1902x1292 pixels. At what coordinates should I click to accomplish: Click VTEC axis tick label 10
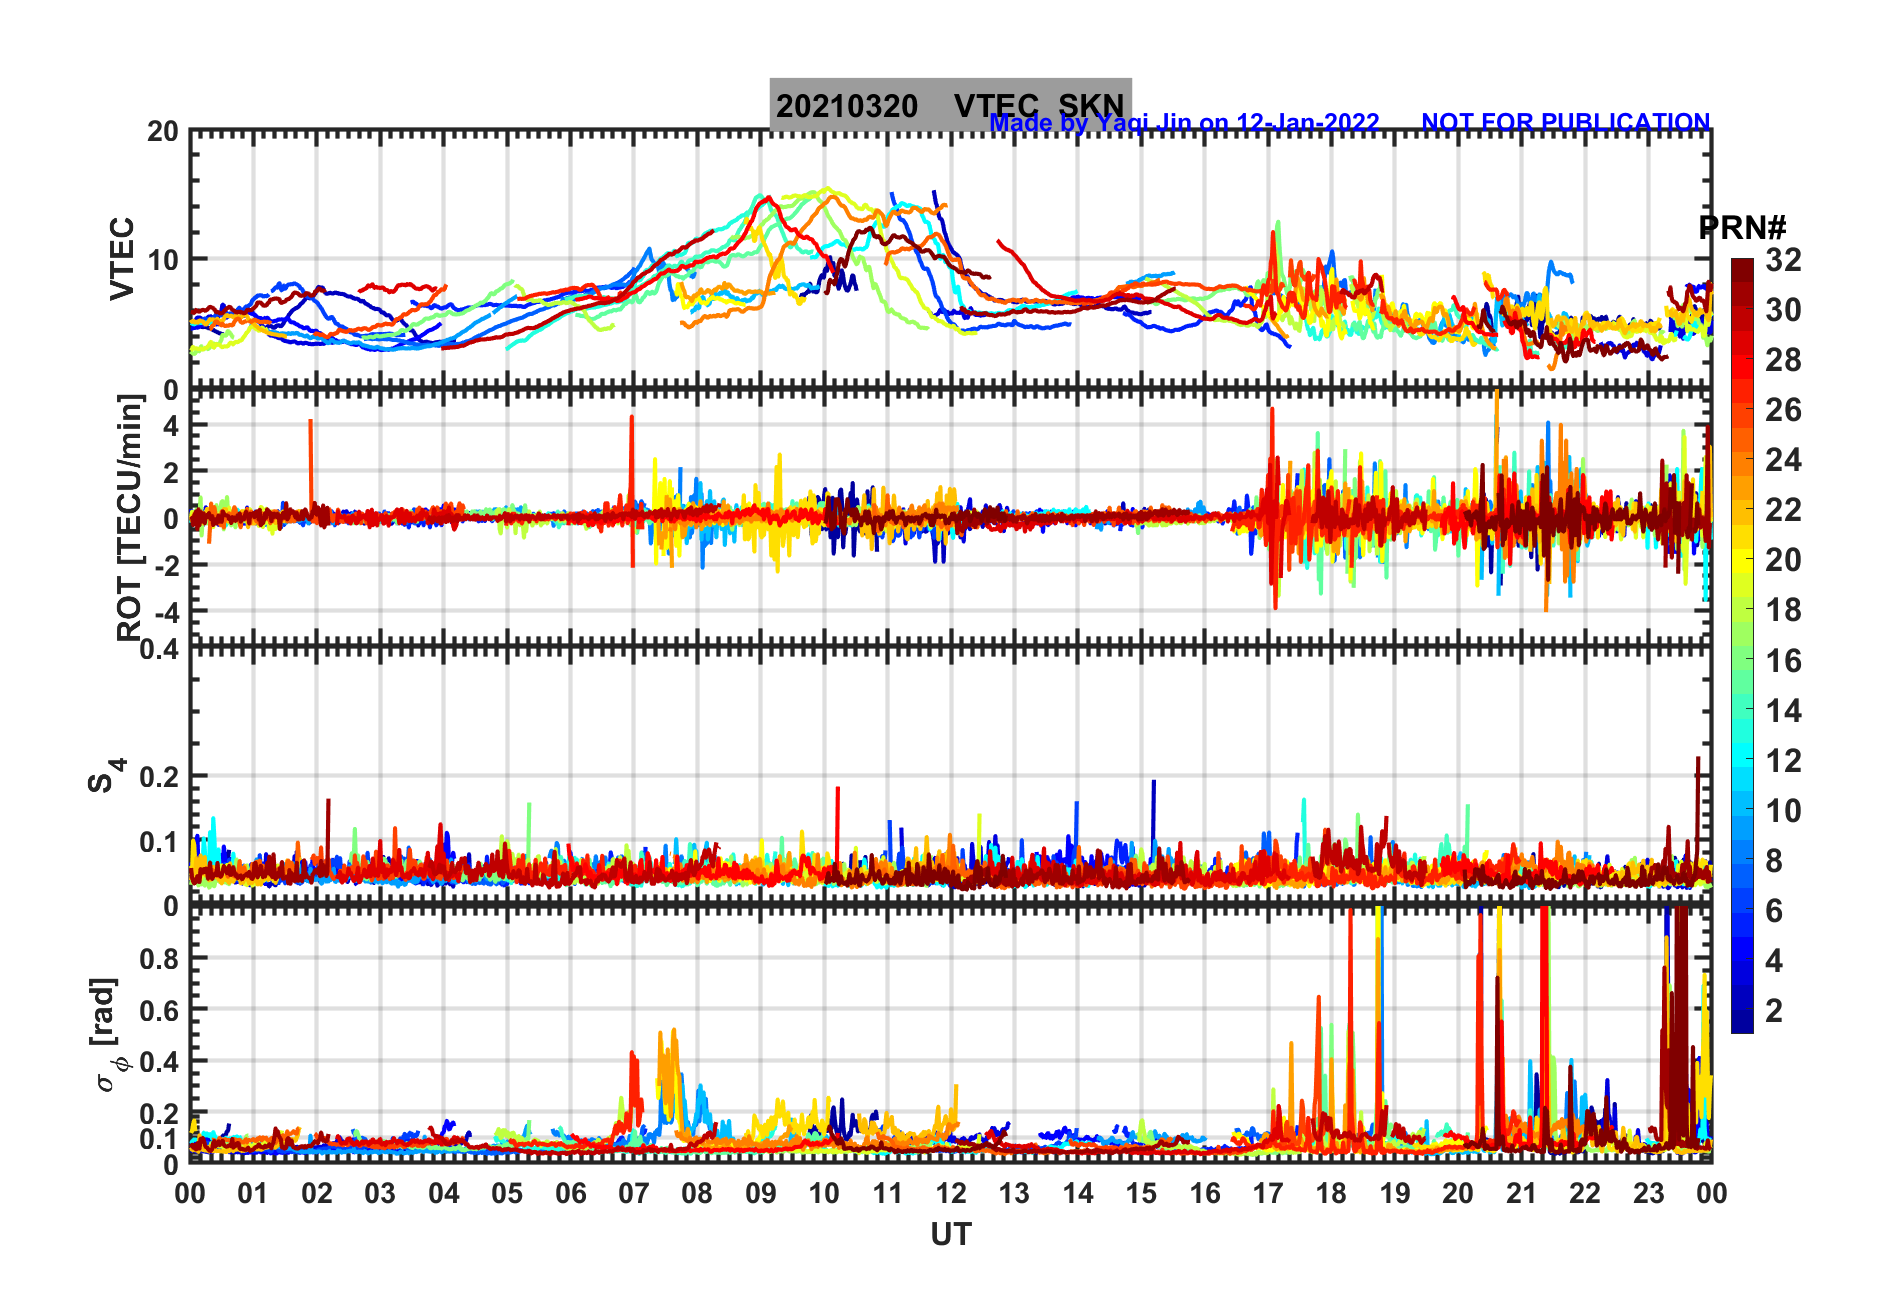pyautogui.click(x=163, y=260)
